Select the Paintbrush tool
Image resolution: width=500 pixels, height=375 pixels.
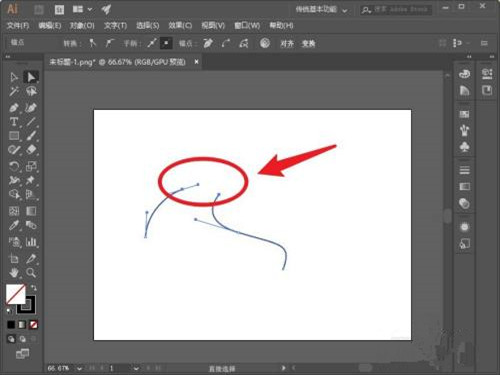point(31,136)
